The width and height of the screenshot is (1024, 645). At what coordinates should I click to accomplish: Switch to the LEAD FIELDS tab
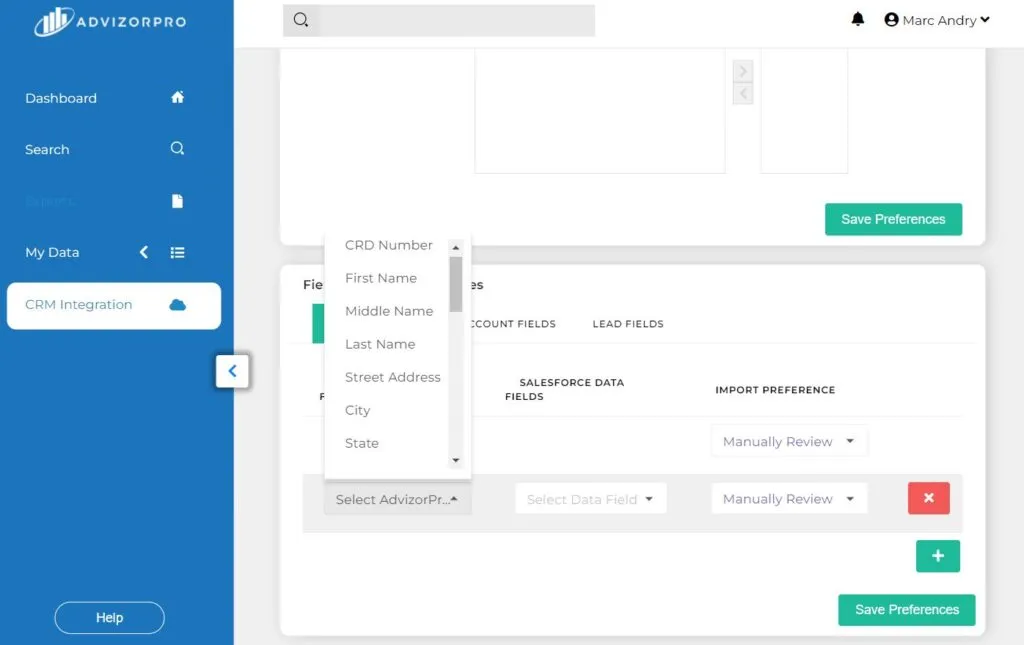click(628, 323)
